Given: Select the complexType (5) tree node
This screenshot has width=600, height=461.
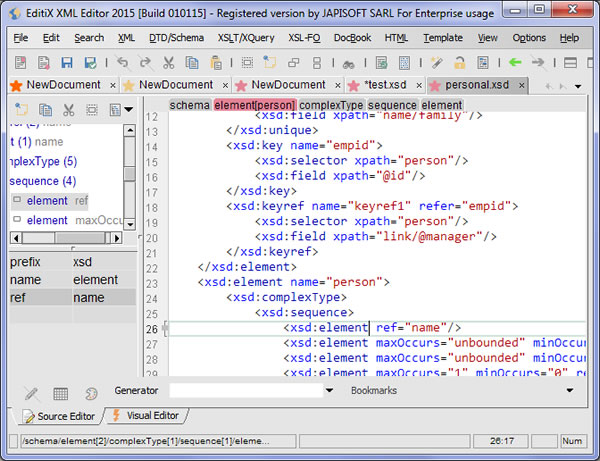Looking at the screenshot, I should point(43,161).
